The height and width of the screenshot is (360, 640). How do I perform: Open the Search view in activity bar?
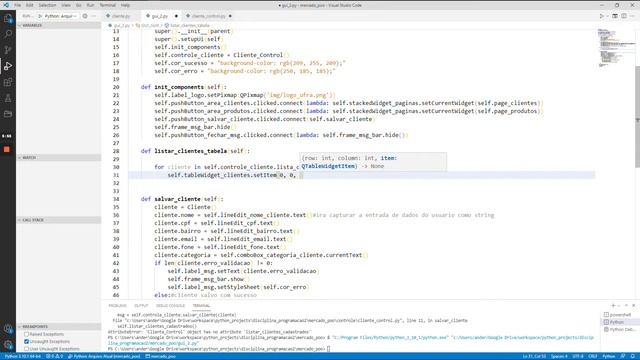(8, 34)
